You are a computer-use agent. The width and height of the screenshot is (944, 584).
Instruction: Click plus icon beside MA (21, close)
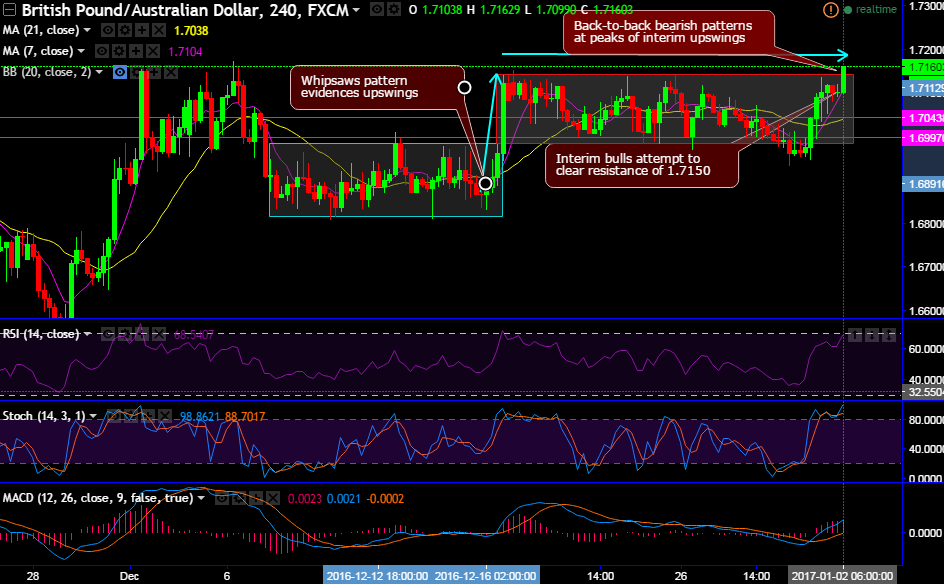(141, 30)
